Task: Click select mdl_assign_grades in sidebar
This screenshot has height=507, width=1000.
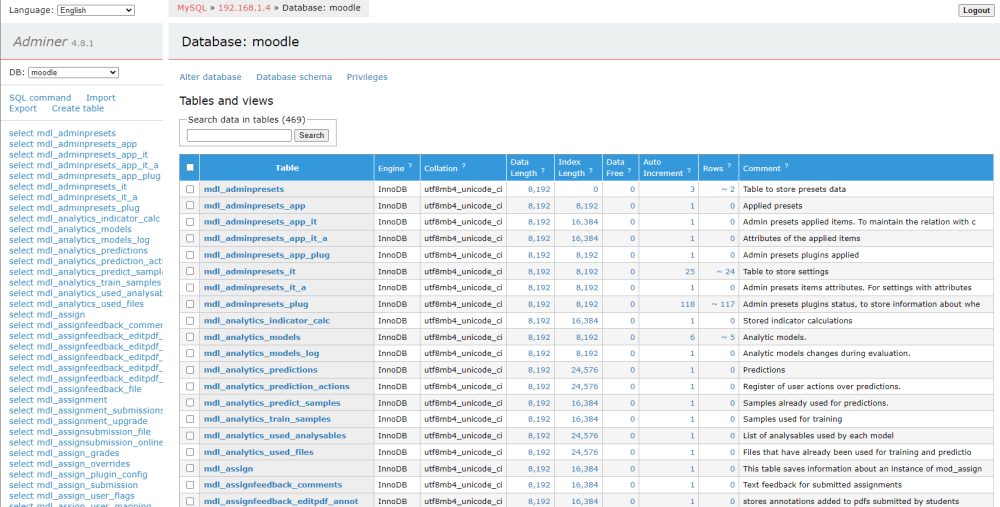Action: [x=64, y=453]
